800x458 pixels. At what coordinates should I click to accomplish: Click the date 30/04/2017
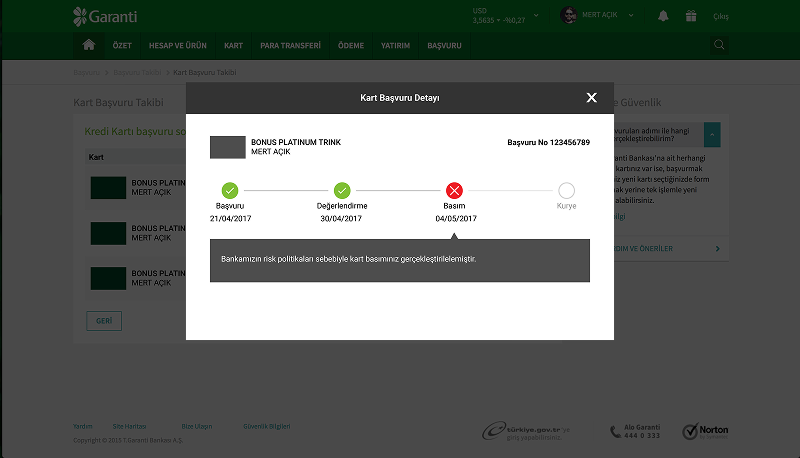341,218
